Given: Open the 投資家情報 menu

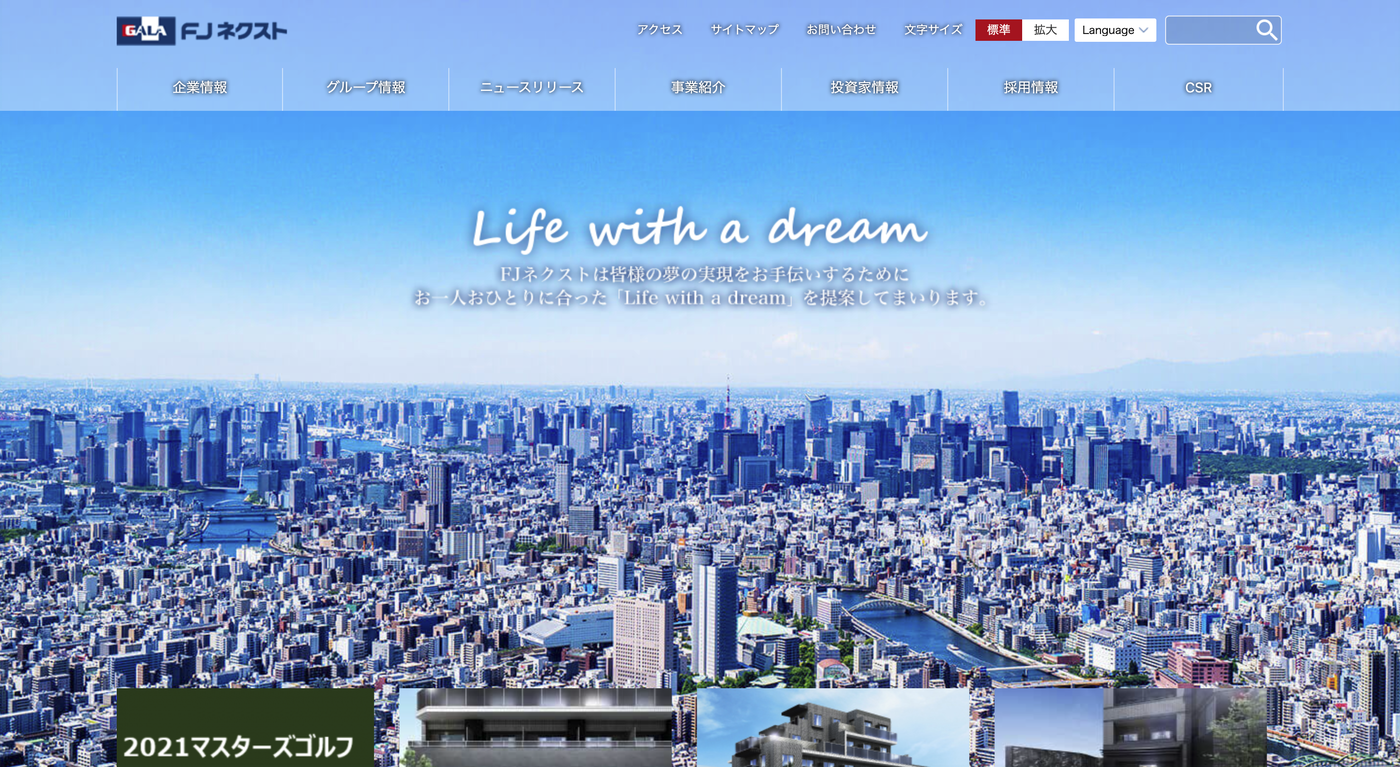Looking at the screenshot, I should (x=864, y=88).
